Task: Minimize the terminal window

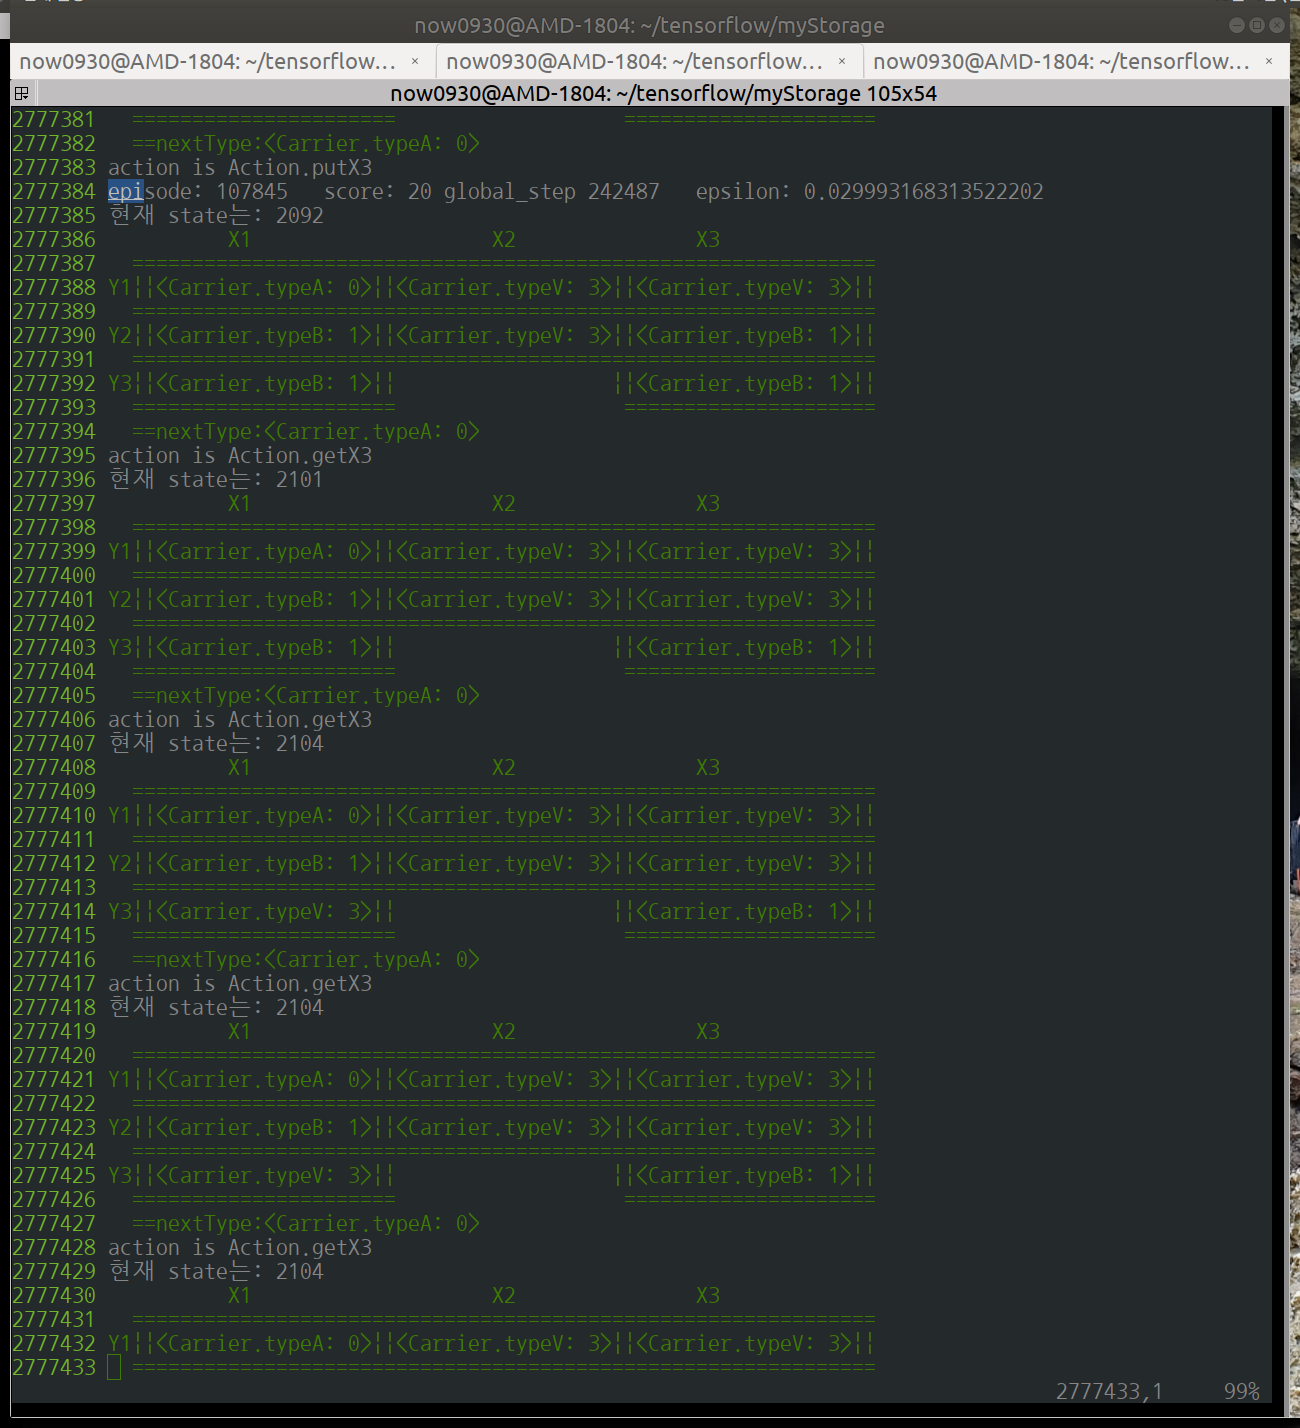Action: (x=1237, y=25)
